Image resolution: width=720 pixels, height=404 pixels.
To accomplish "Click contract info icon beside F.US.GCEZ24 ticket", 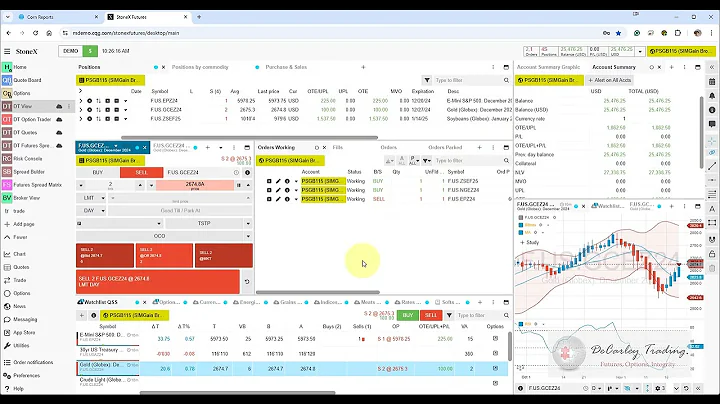I will [x=248, y=173].
